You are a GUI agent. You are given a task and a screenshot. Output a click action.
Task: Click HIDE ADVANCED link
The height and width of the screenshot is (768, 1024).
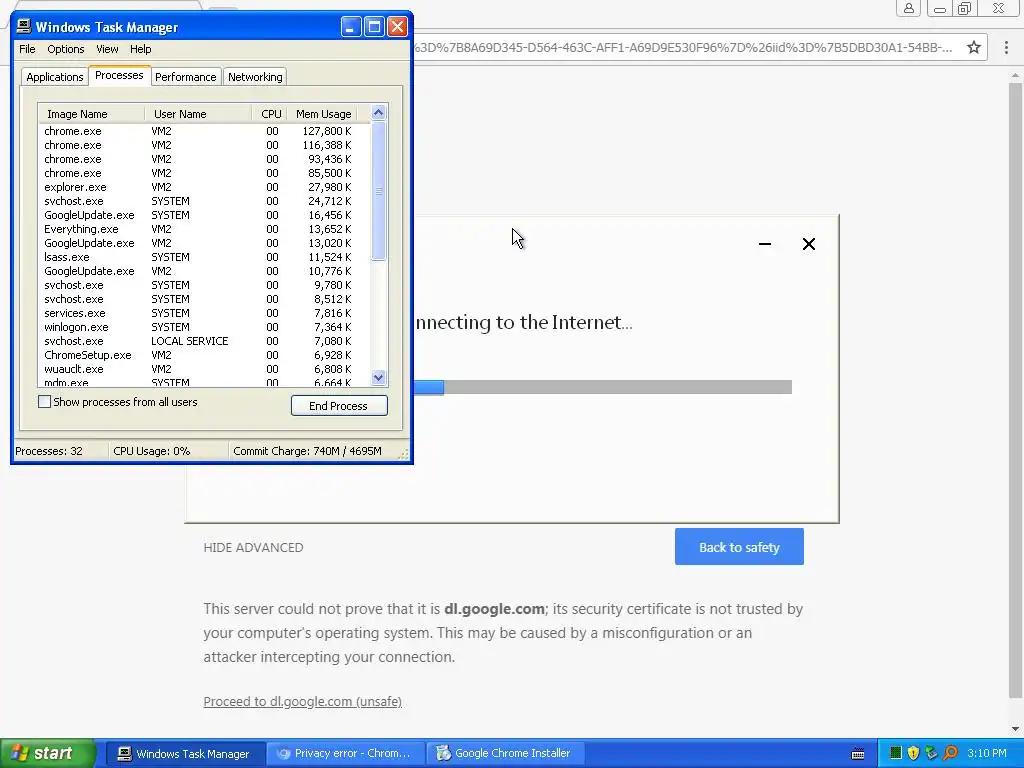pos(253,547)
